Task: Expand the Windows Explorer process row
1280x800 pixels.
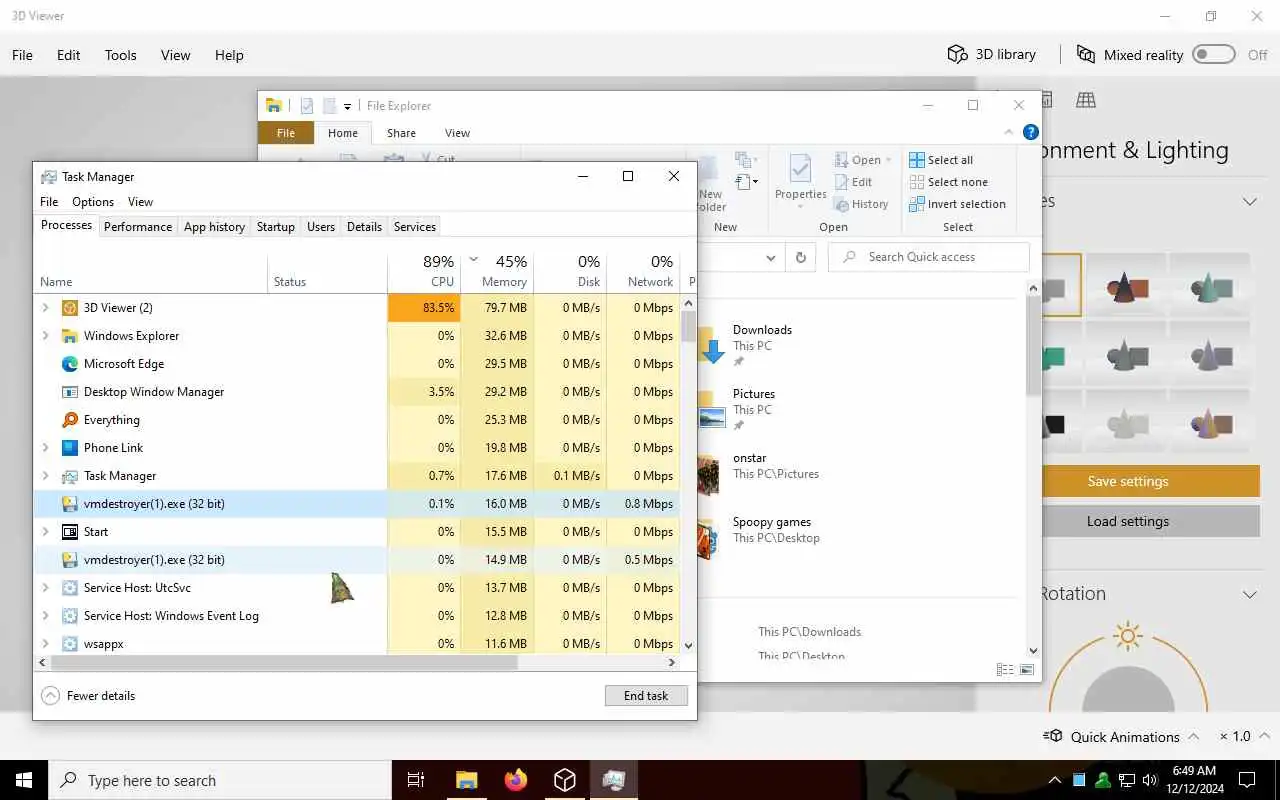Action: (45, 336)
